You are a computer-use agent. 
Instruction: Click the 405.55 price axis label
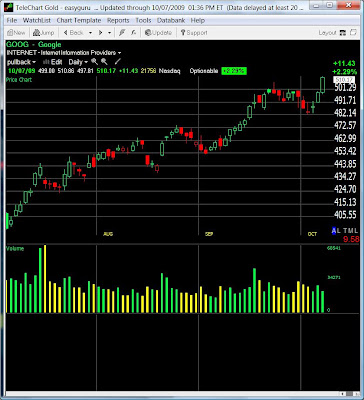point(345,215)
